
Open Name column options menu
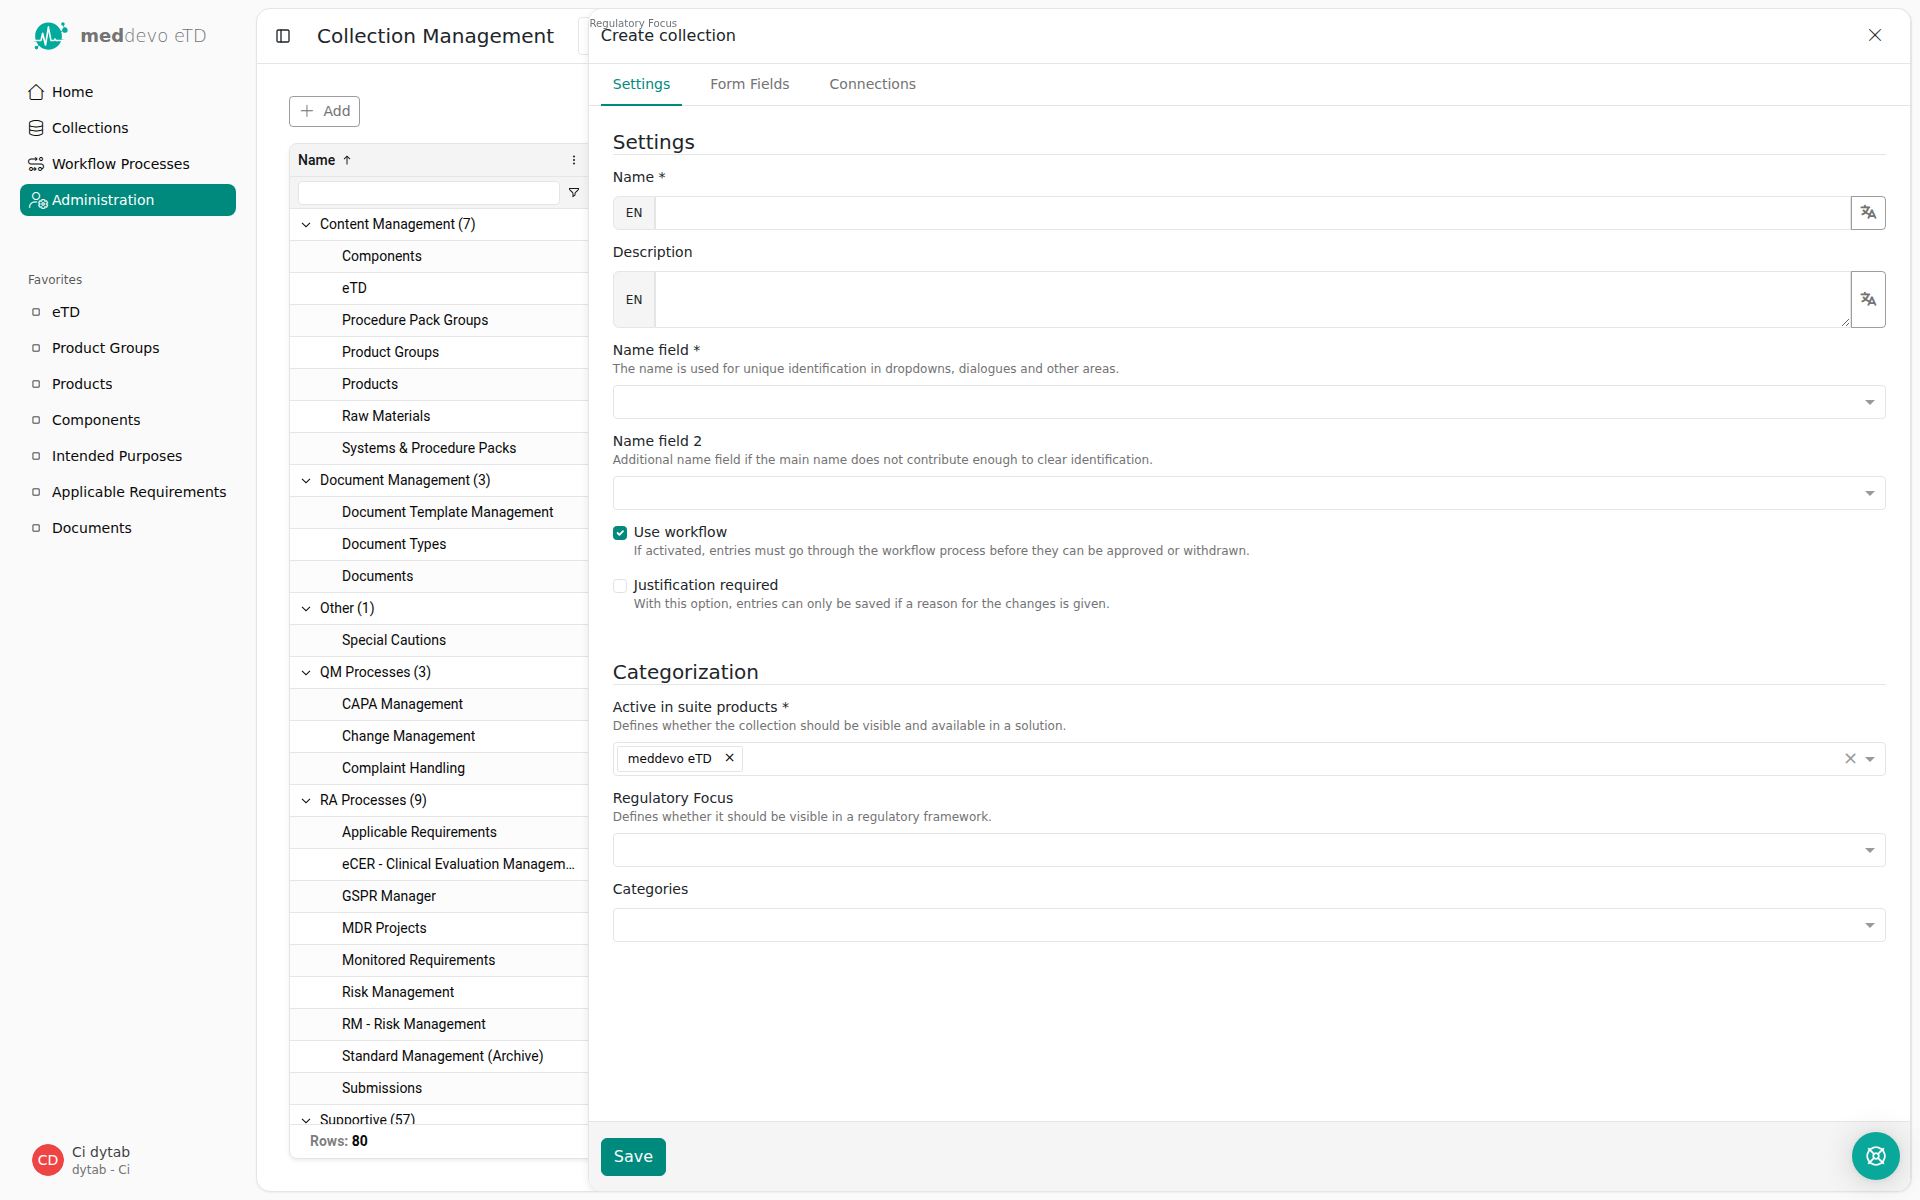(x=574, y=160)
